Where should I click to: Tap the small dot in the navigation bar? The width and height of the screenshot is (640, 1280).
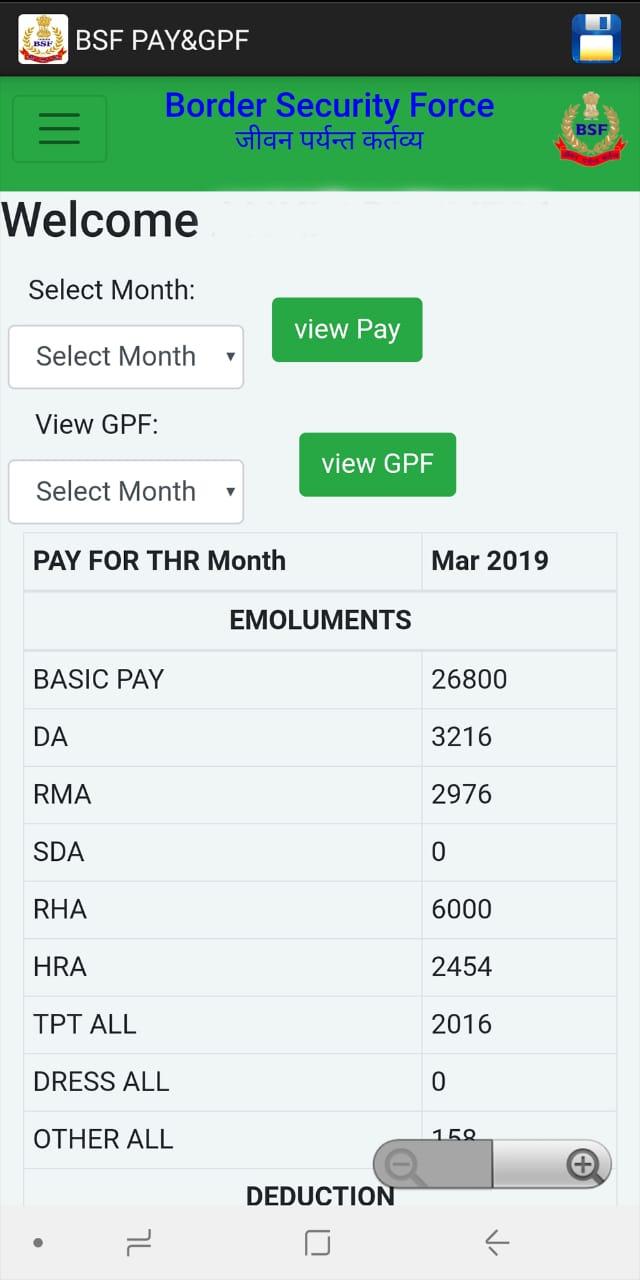pos(38,1243)
